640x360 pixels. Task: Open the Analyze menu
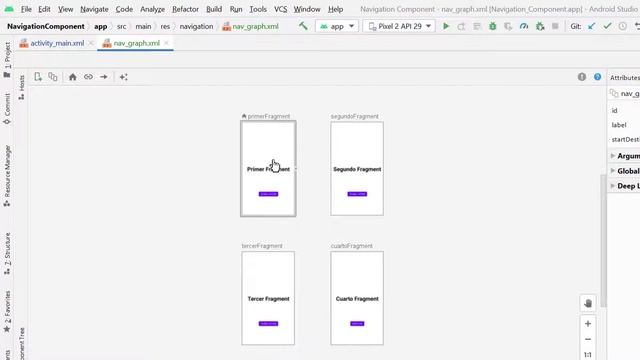152,9
